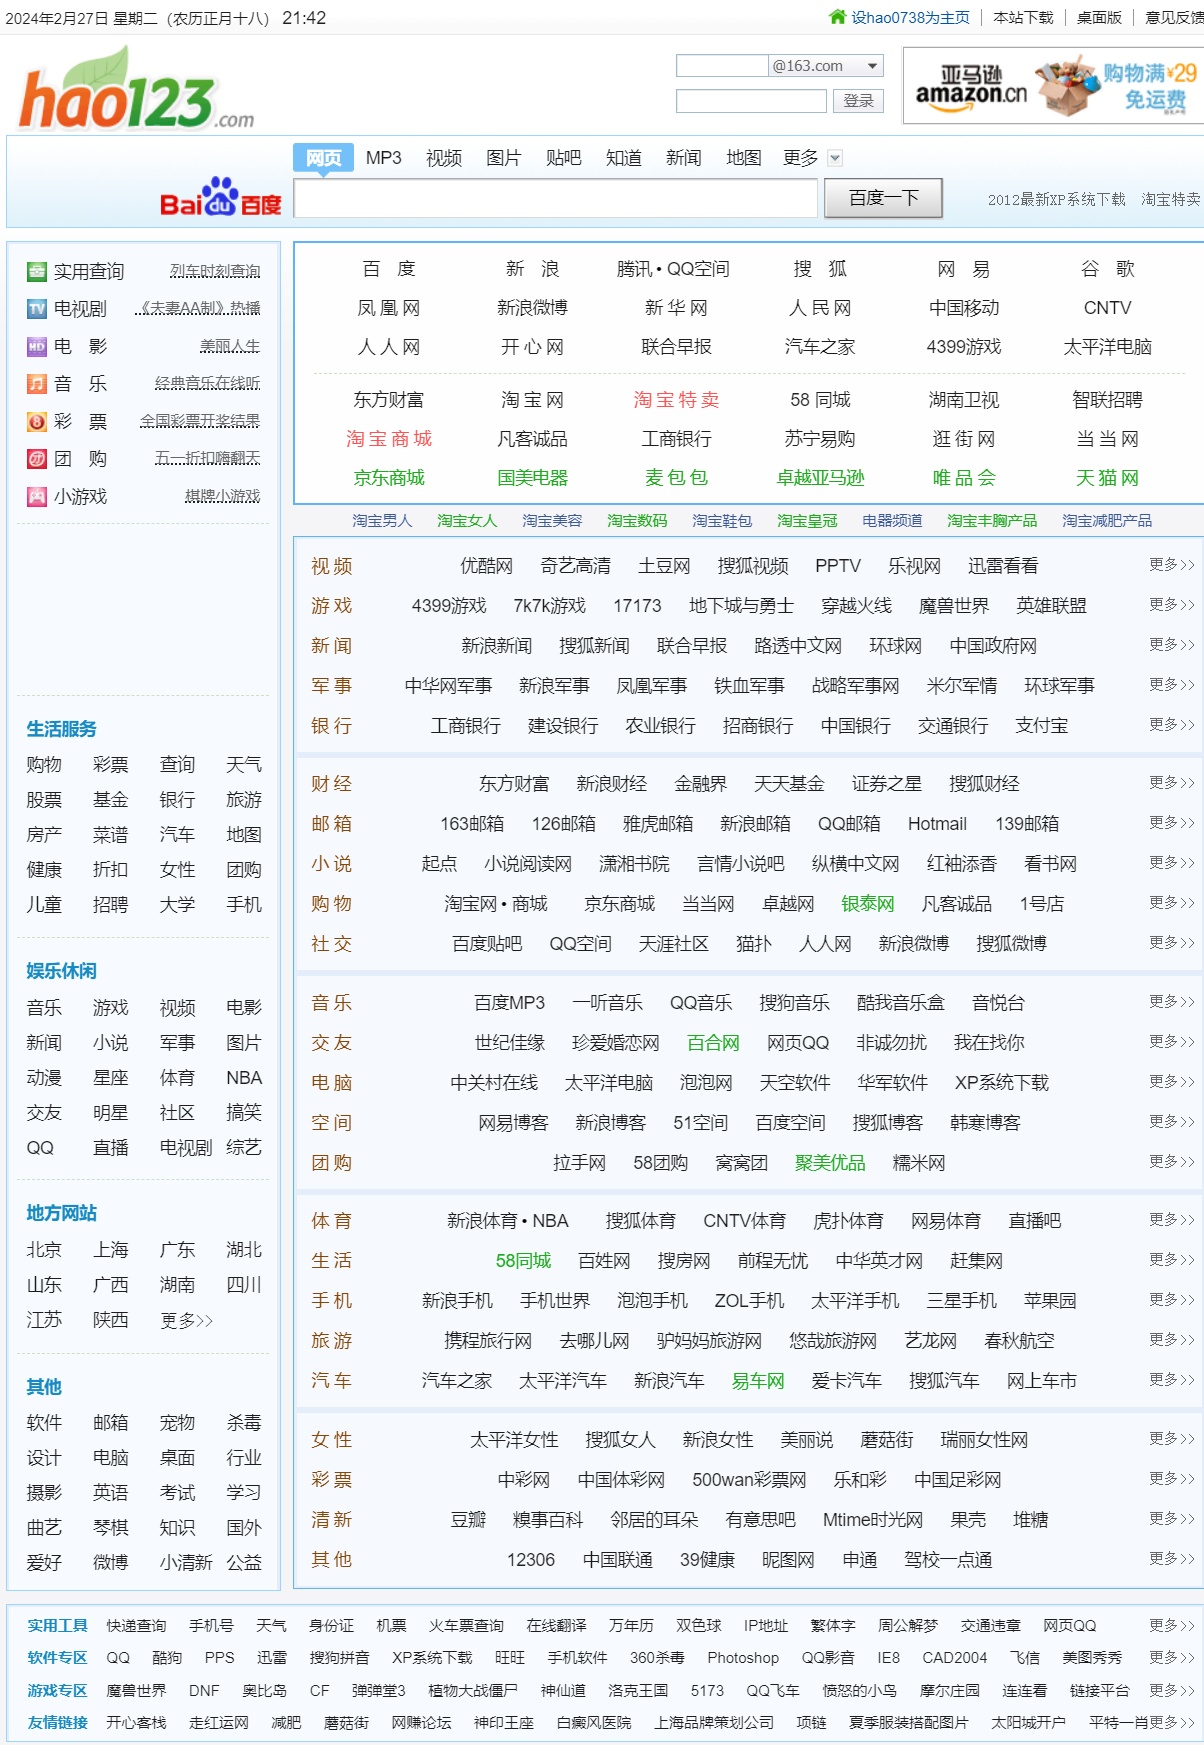Open the 淘宝皇冠 link

[x=807, y=521]
